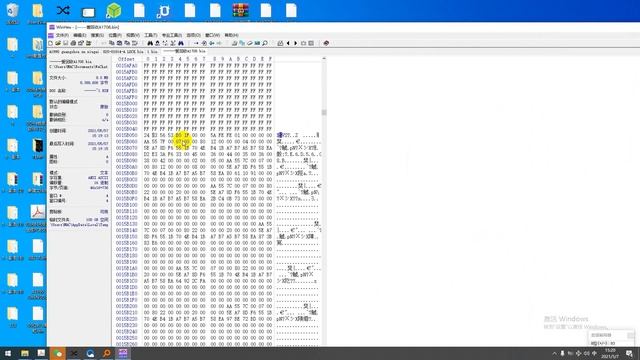The image size is (640, 360).
Task: Click the 中 input method indicator
Action: 594,353
